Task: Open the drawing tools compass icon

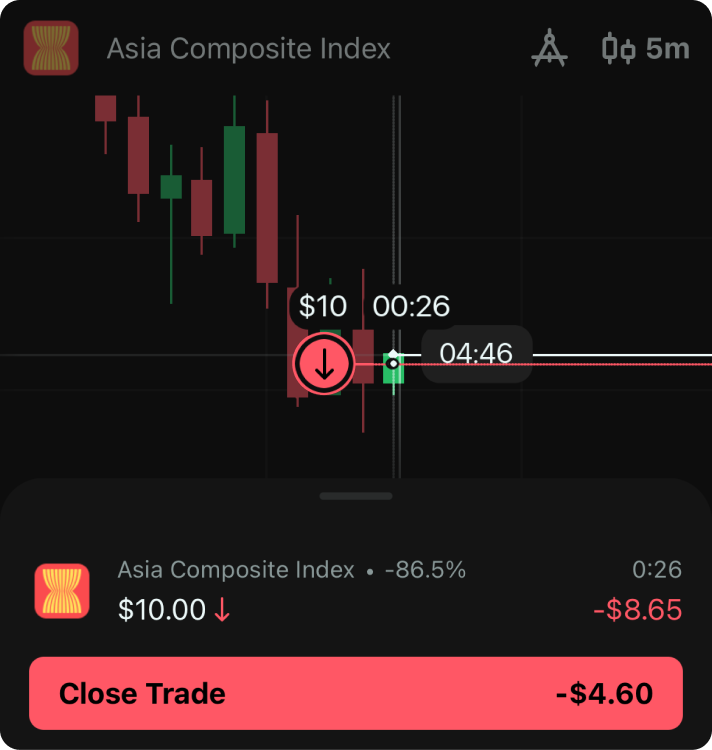Action: click(549, 48)
